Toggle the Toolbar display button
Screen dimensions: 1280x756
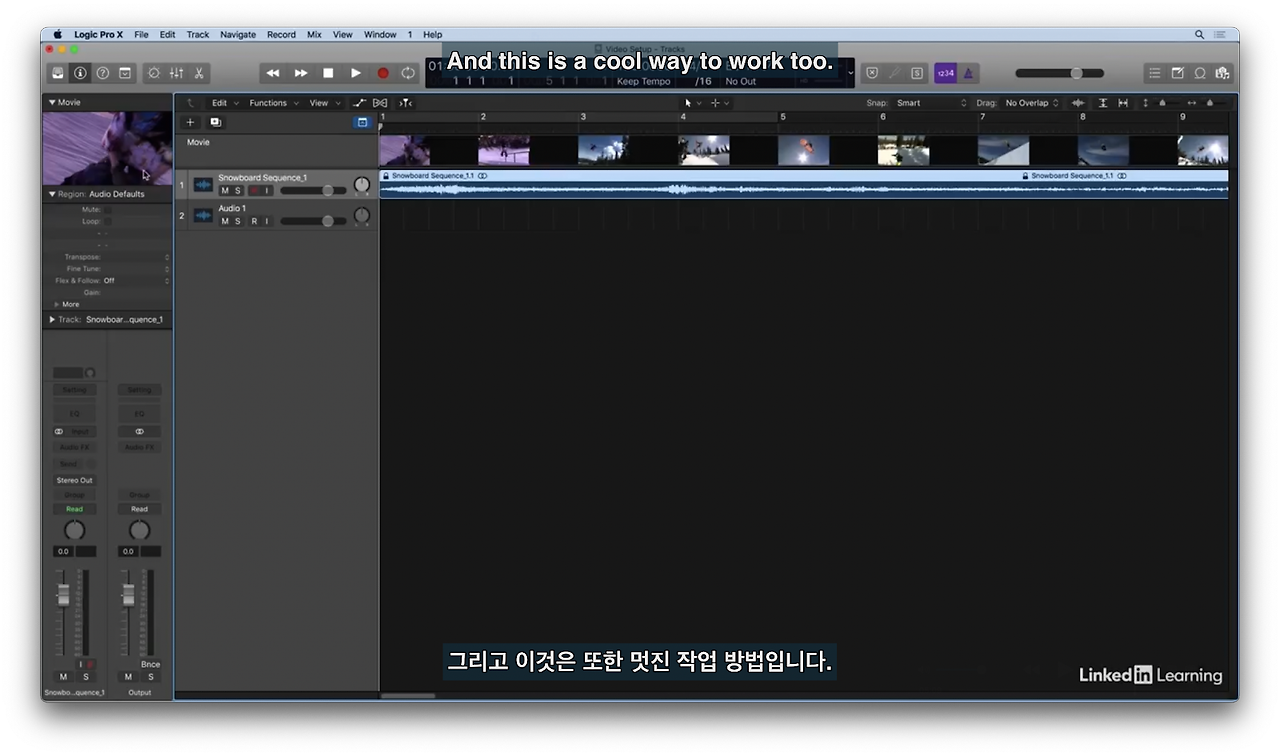125,73
